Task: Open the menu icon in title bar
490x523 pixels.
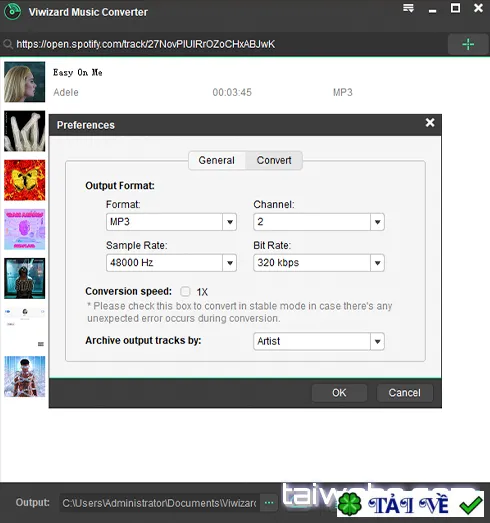Action: click(408, 8)
